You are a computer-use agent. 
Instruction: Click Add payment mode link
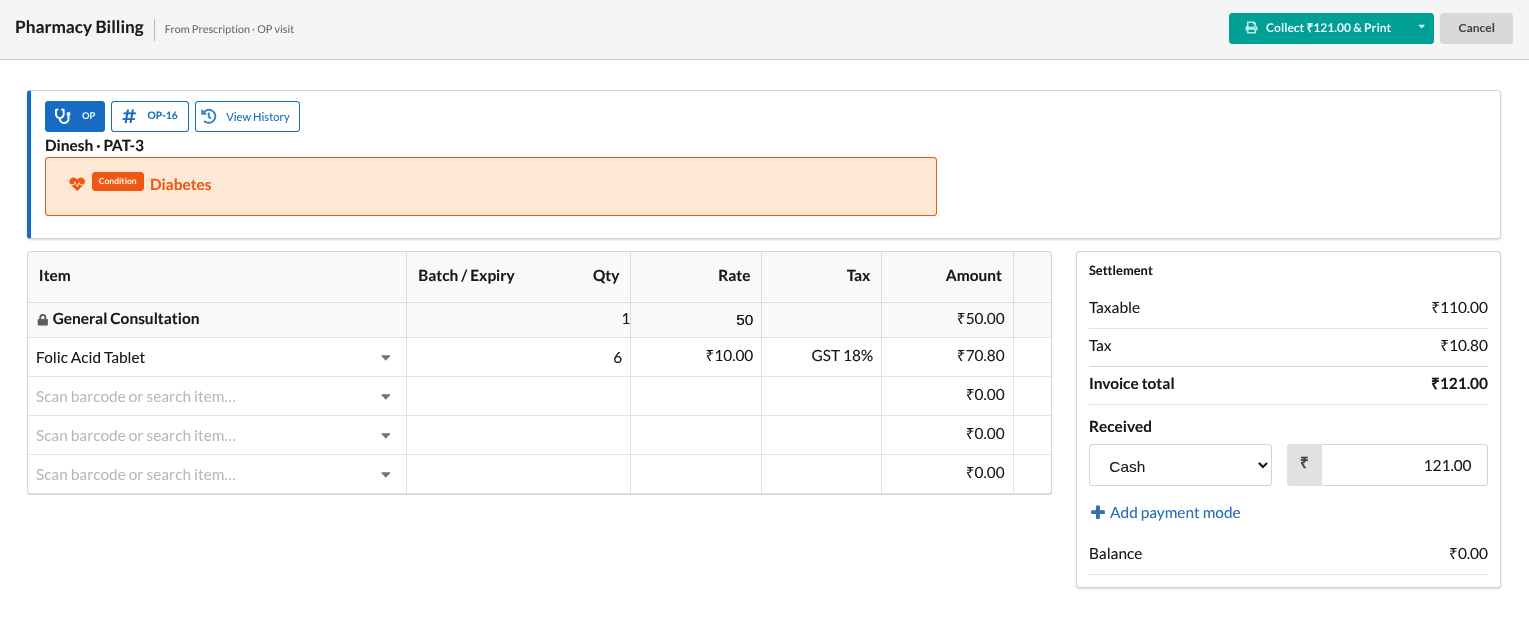pyautogui.click(x=1165, y=512)
